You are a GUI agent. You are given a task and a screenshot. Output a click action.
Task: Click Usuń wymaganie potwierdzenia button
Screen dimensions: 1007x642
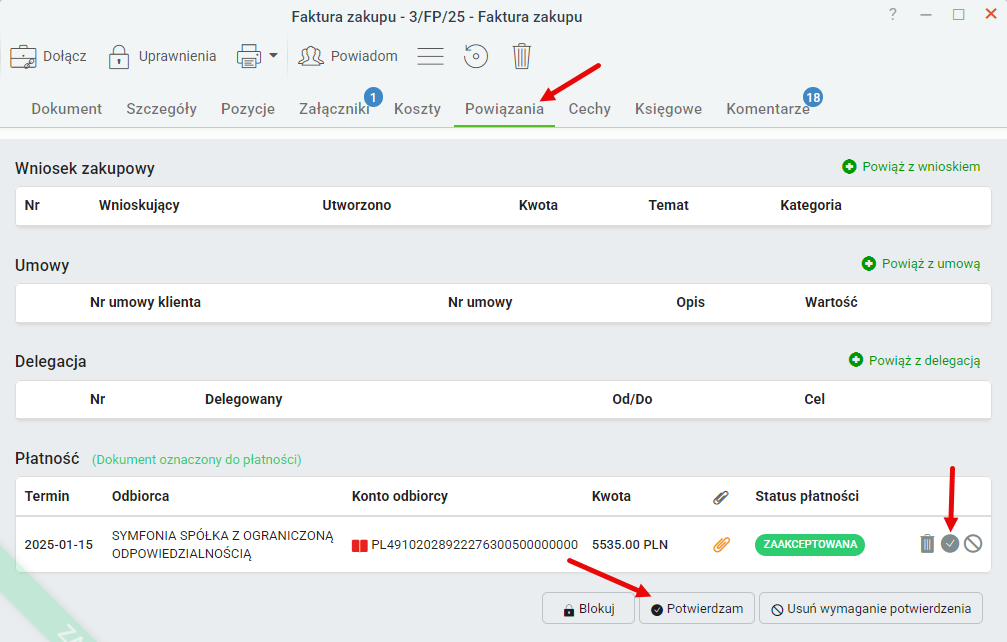tap(871, 609)
